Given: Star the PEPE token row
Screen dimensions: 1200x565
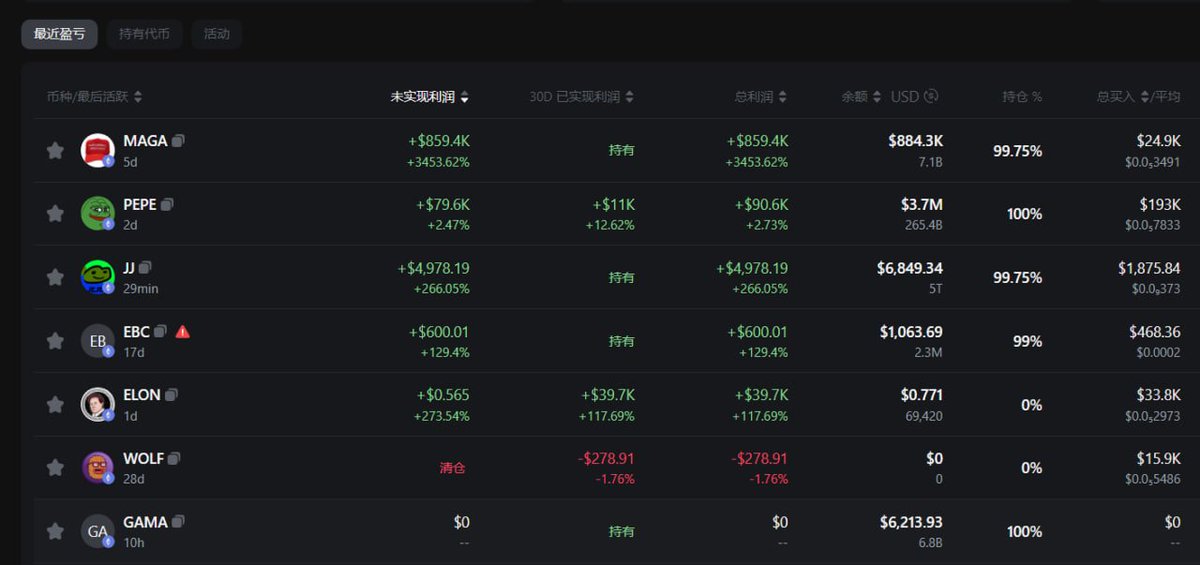Looking at the screenshot, I should tap(55, 213).
